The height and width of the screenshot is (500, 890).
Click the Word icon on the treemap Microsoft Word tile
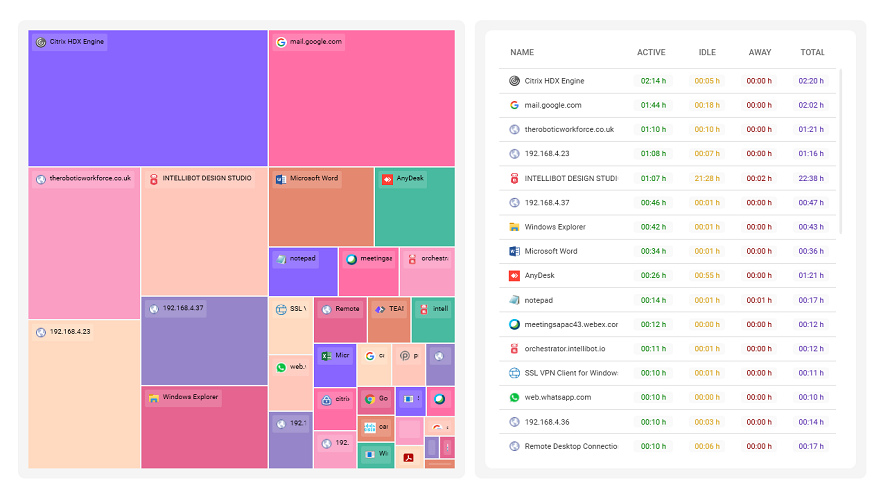(x=281, y=179)
